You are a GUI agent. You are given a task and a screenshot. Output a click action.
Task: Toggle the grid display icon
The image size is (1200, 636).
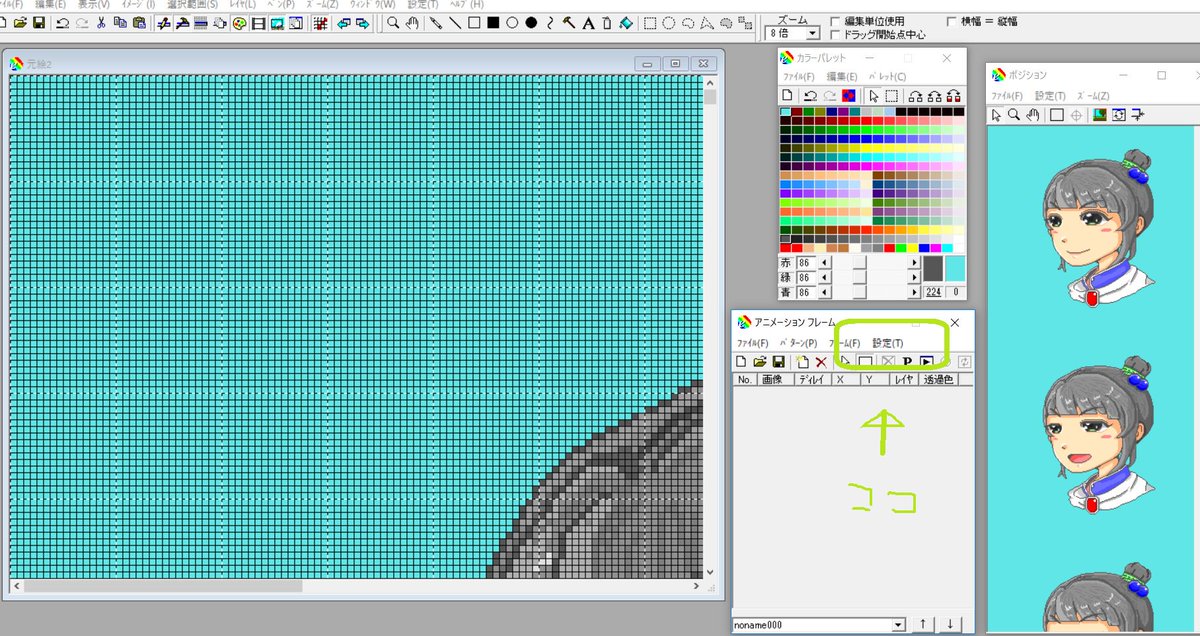pos(321,22)
